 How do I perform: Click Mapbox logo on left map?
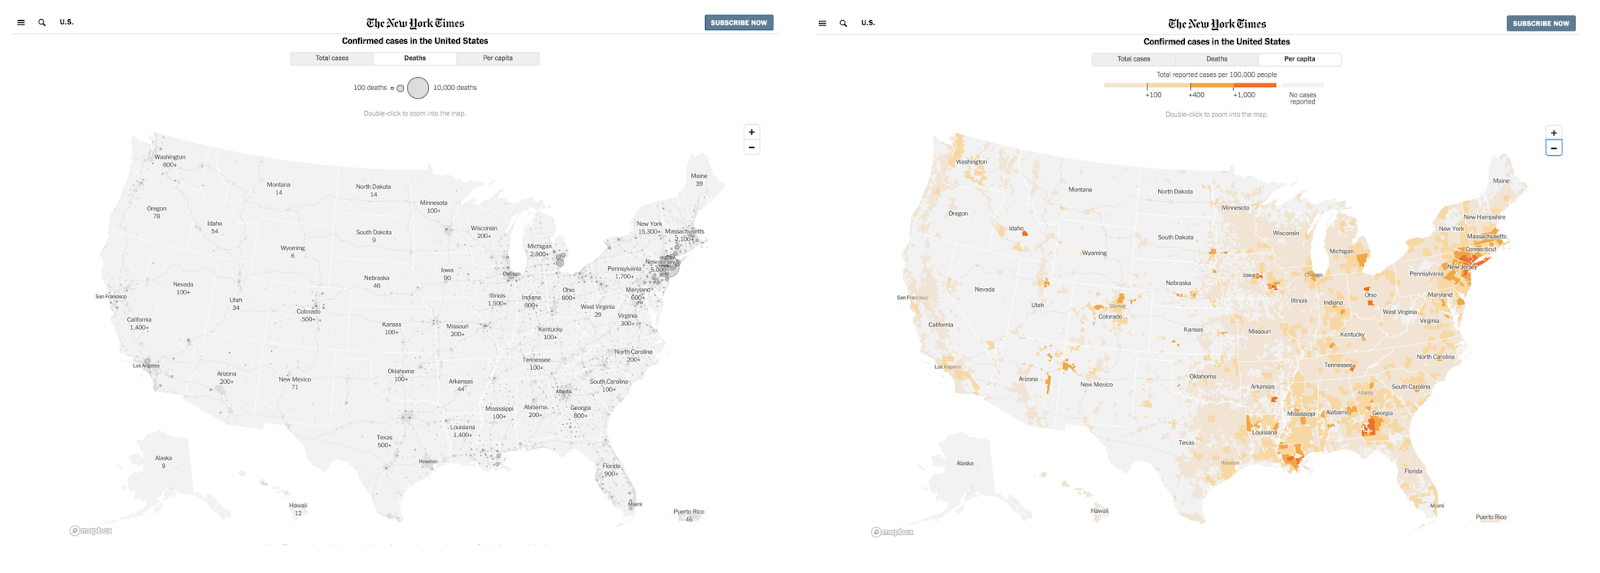point(91,531)
